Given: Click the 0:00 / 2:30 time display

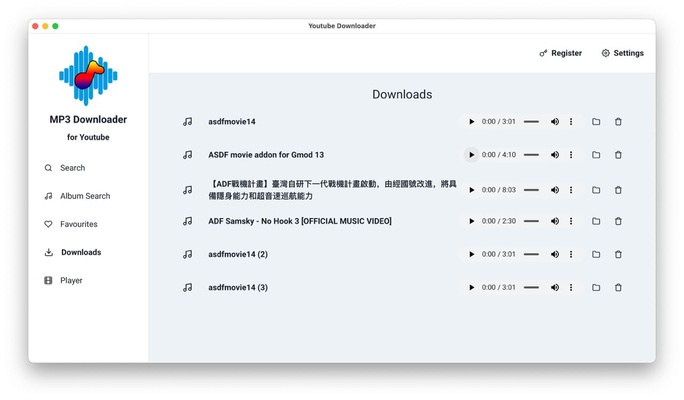Looking at the screenshot, I should [499, 221].
